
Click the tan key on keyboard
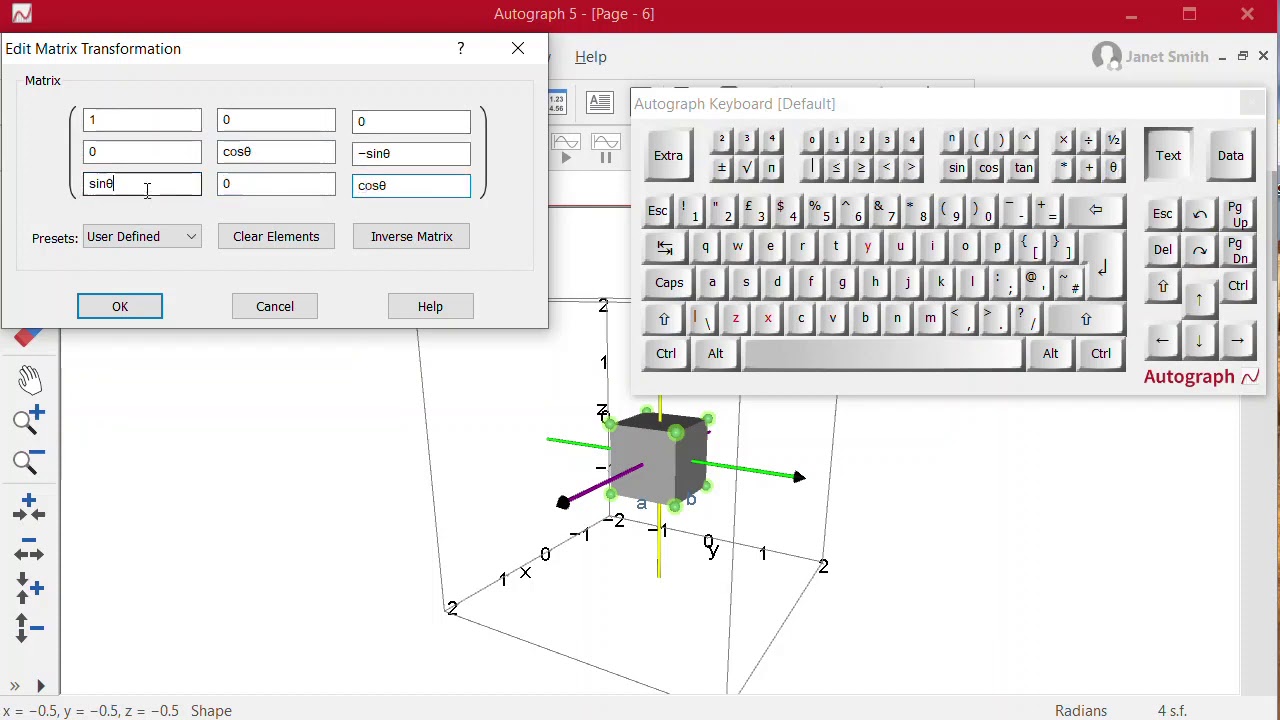[x=1023, y=168]
